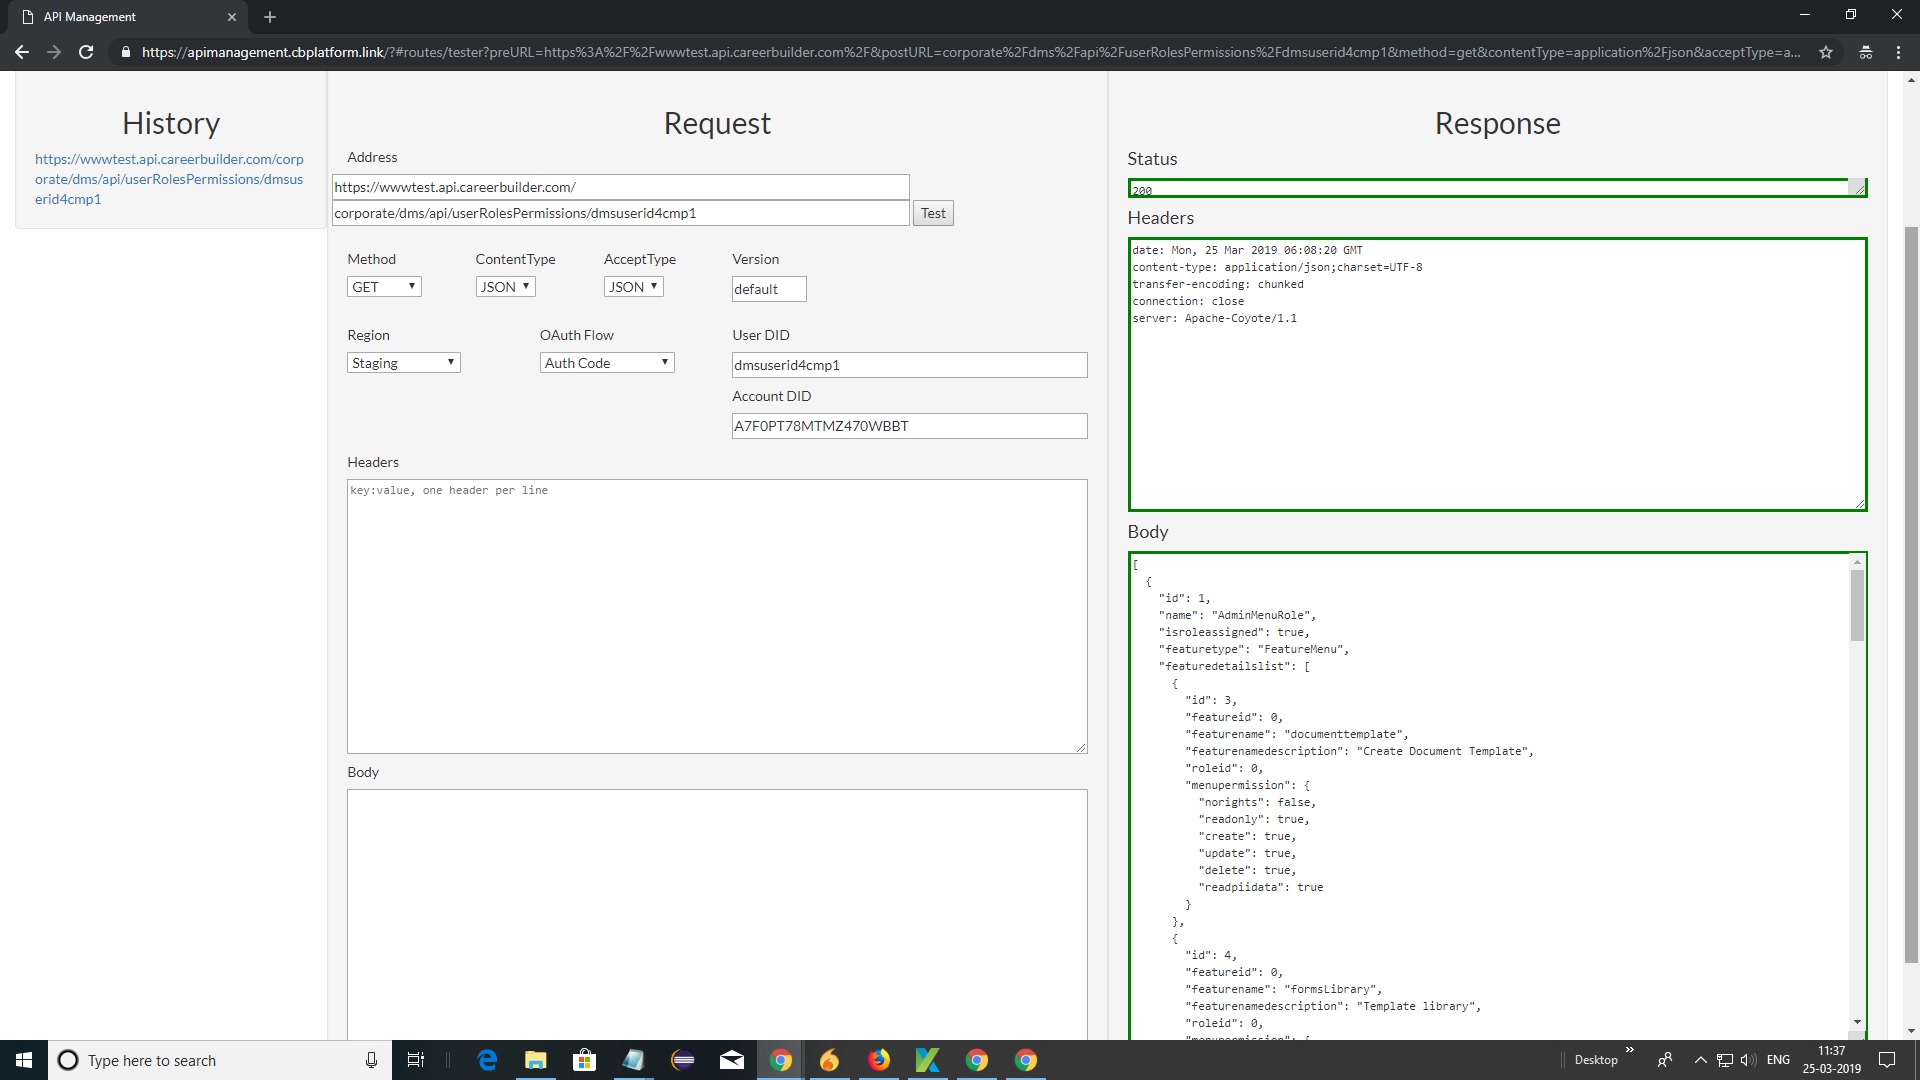Click the orange flame taskbar icon
1920x1080 pixels.
pos(830,1060)
